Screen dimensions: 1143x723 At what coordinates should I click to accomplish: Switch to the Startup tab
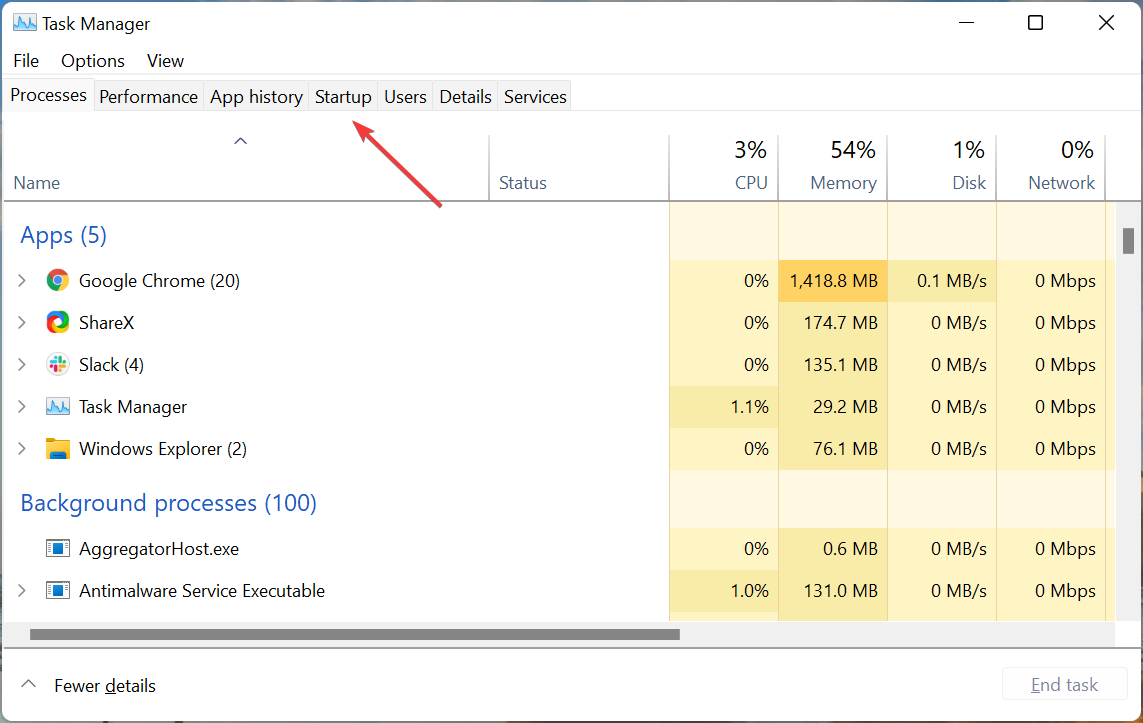coord(343,97)
